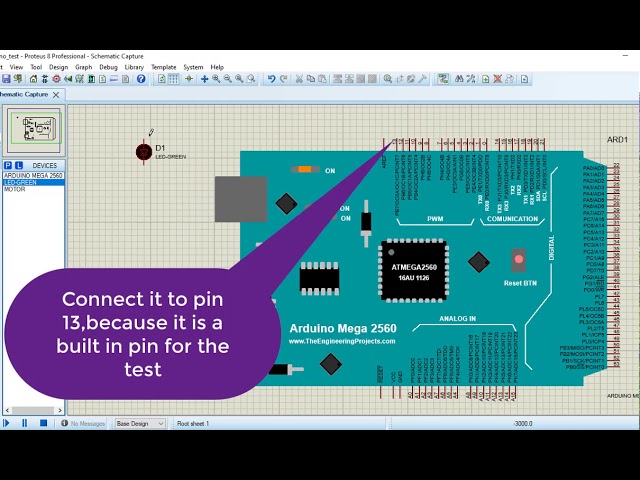
Task: Click the Cut scissors icon
Action: click(299, 79)
